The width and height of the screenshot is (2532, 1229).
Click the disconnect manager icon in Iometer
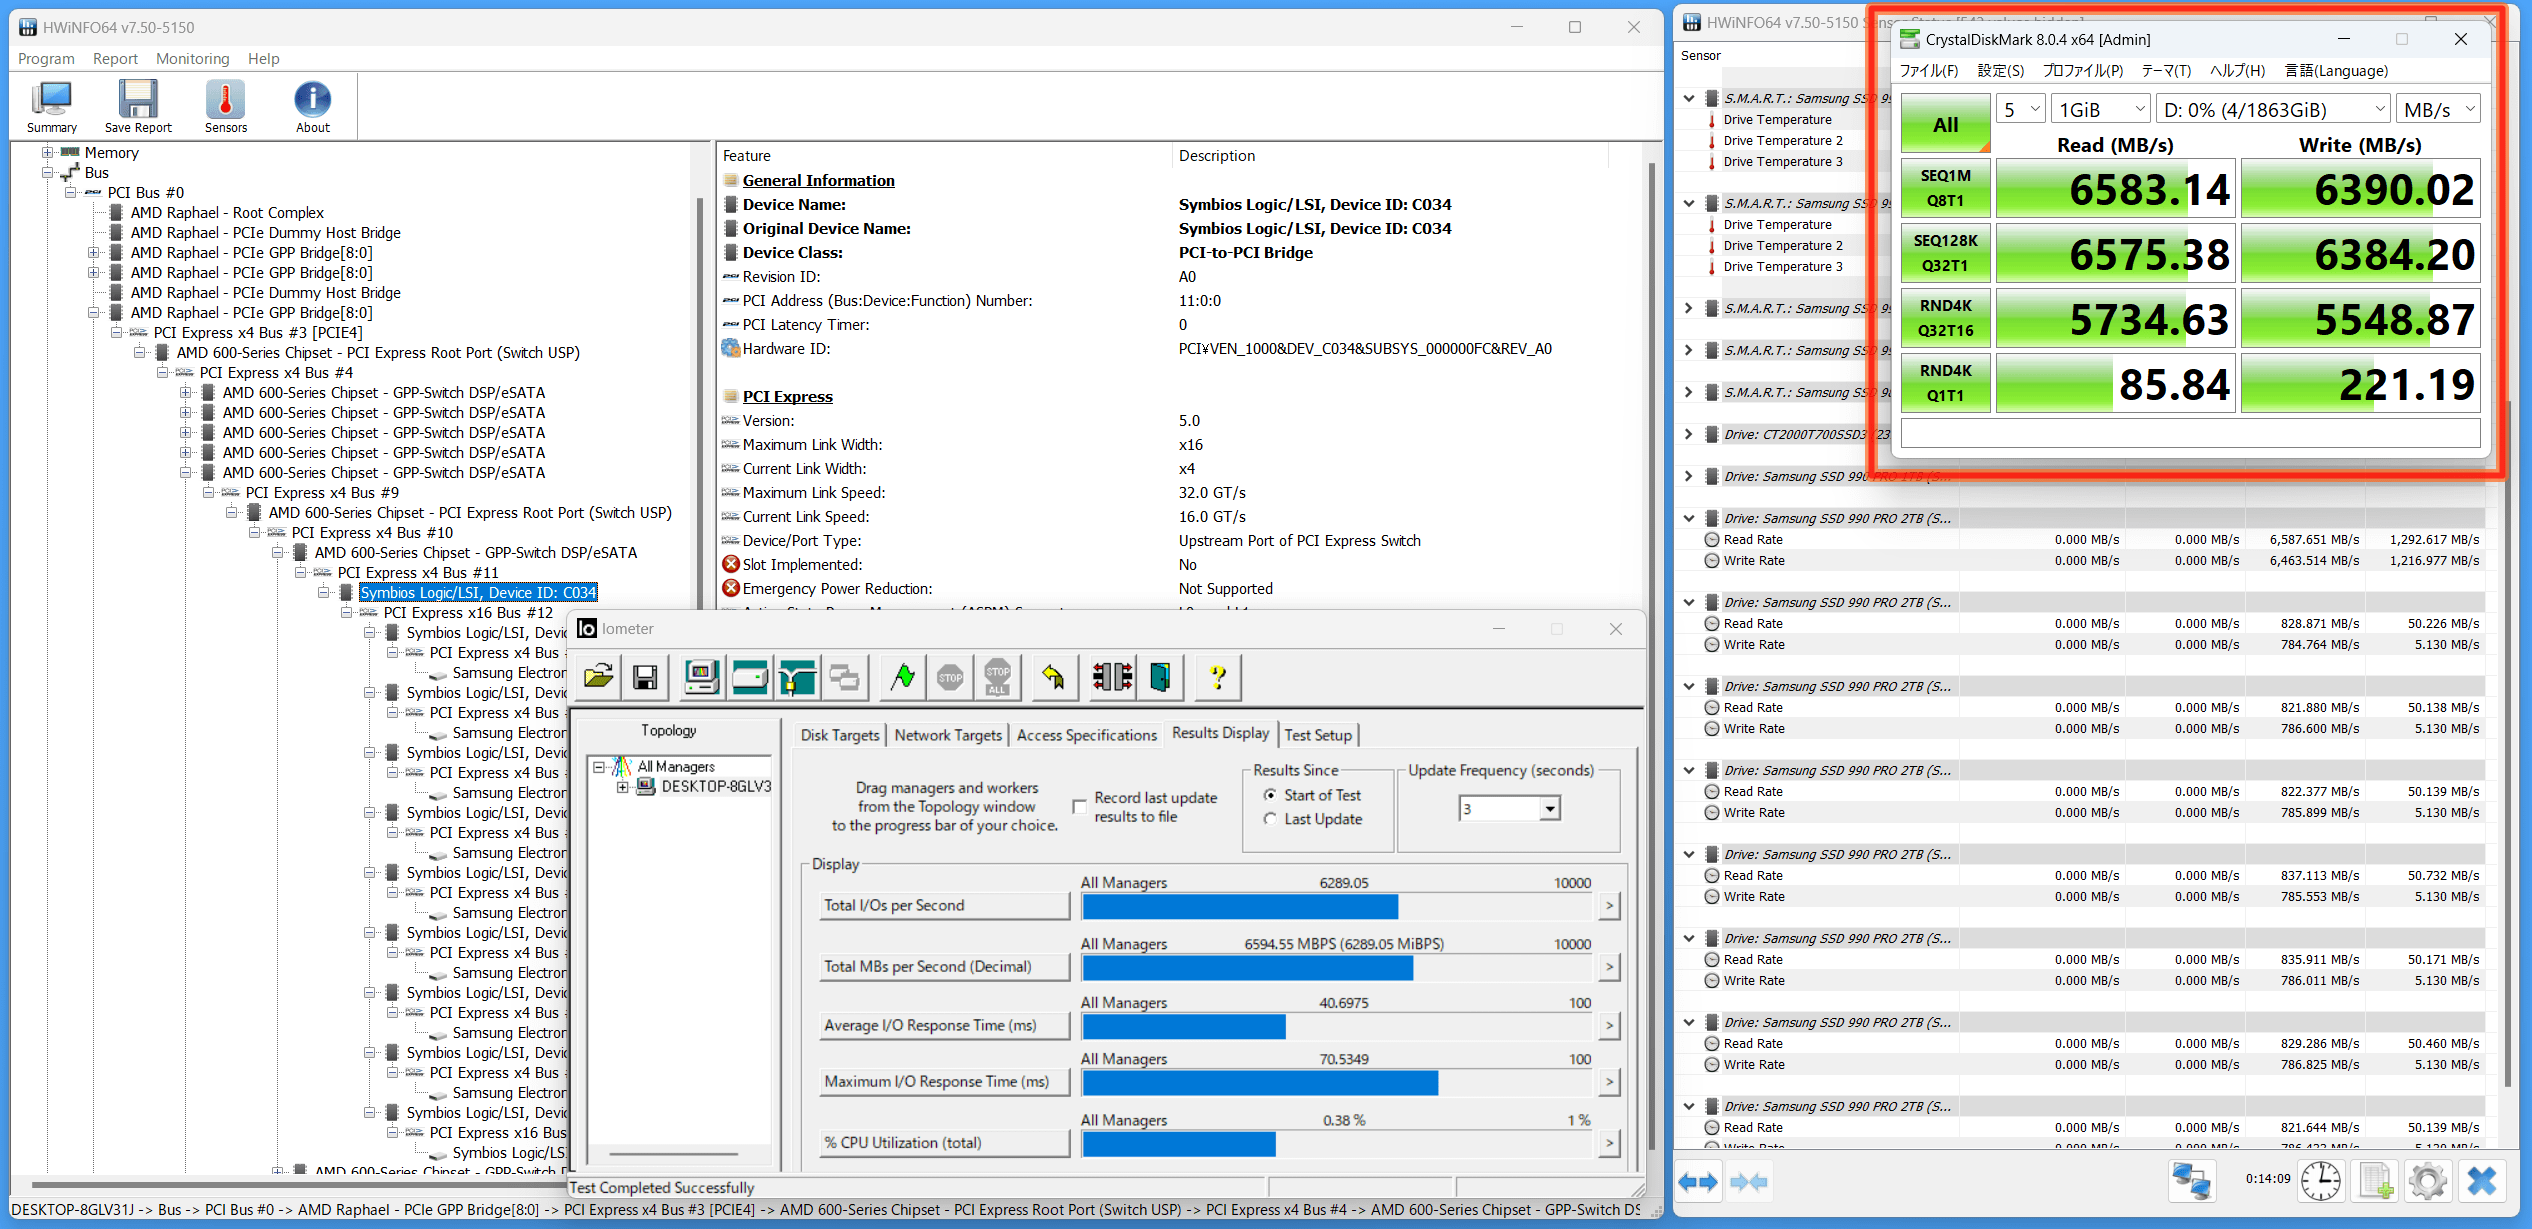click(1112, 677)
